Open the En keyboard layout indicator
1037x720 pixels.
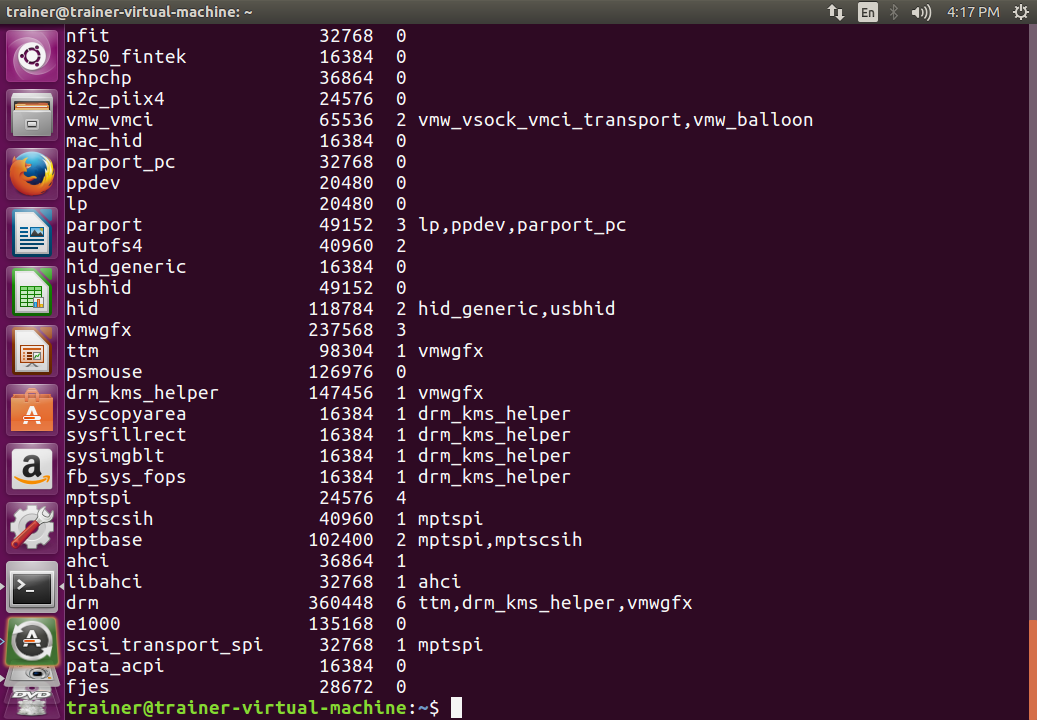[x=868, y=12]
